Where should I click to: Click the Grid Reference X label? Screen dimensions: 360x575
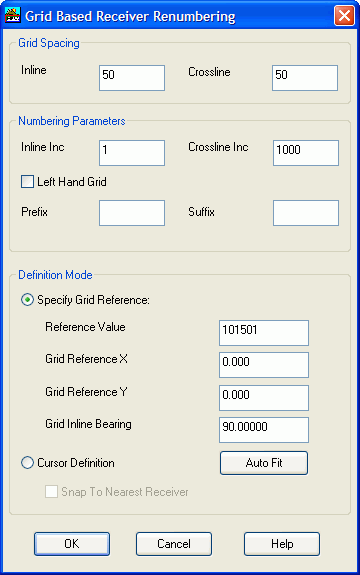(87, 359)
